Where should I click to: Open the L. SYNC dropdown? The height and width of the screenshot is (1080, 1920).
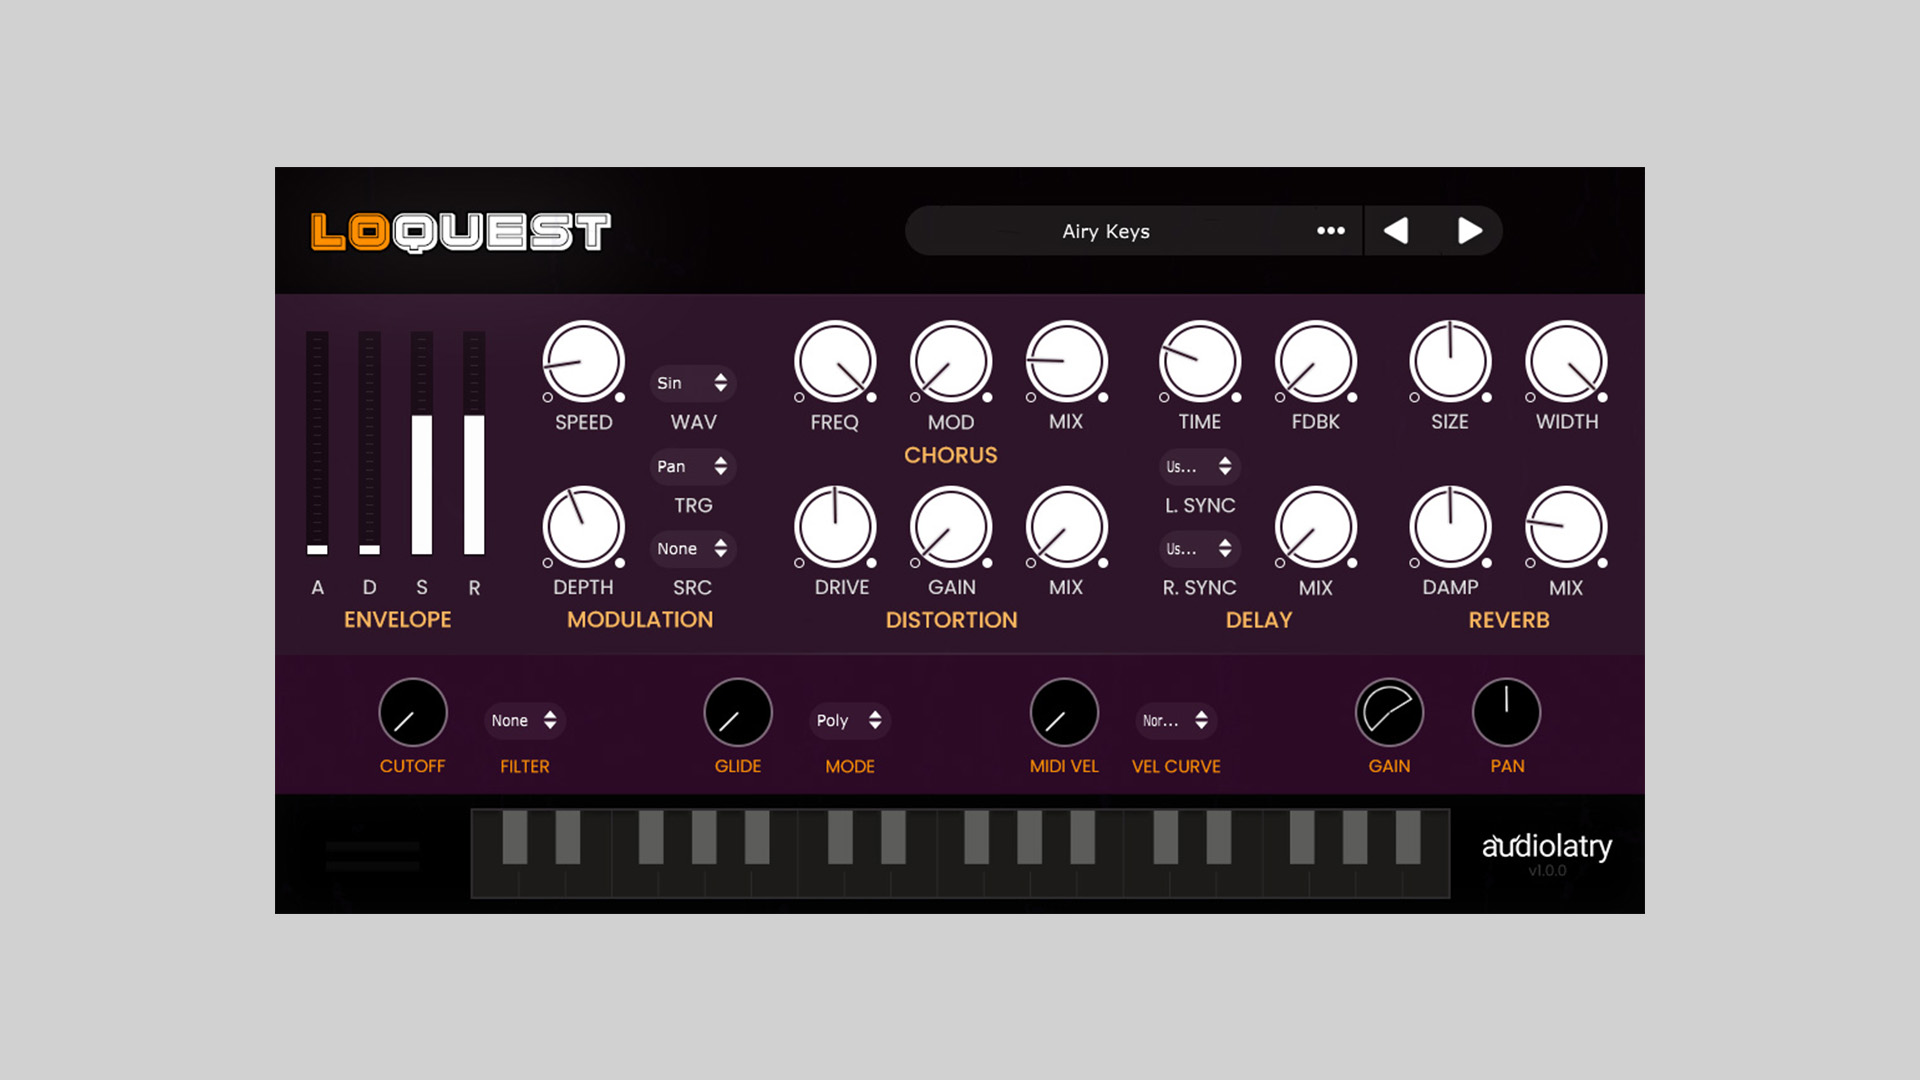point(1199,466)
